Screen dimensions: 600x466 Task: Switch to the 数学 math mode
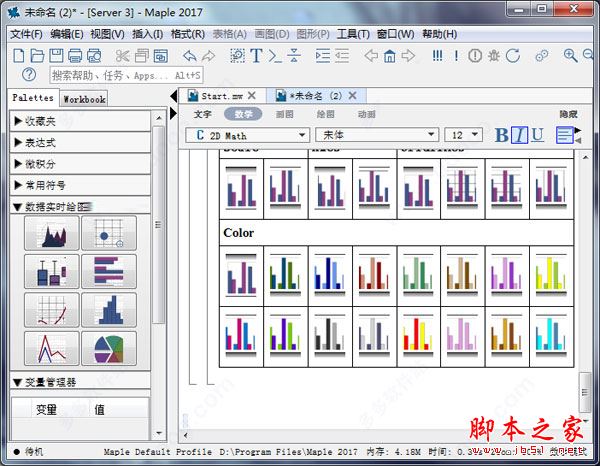click(x=243, y=114)
